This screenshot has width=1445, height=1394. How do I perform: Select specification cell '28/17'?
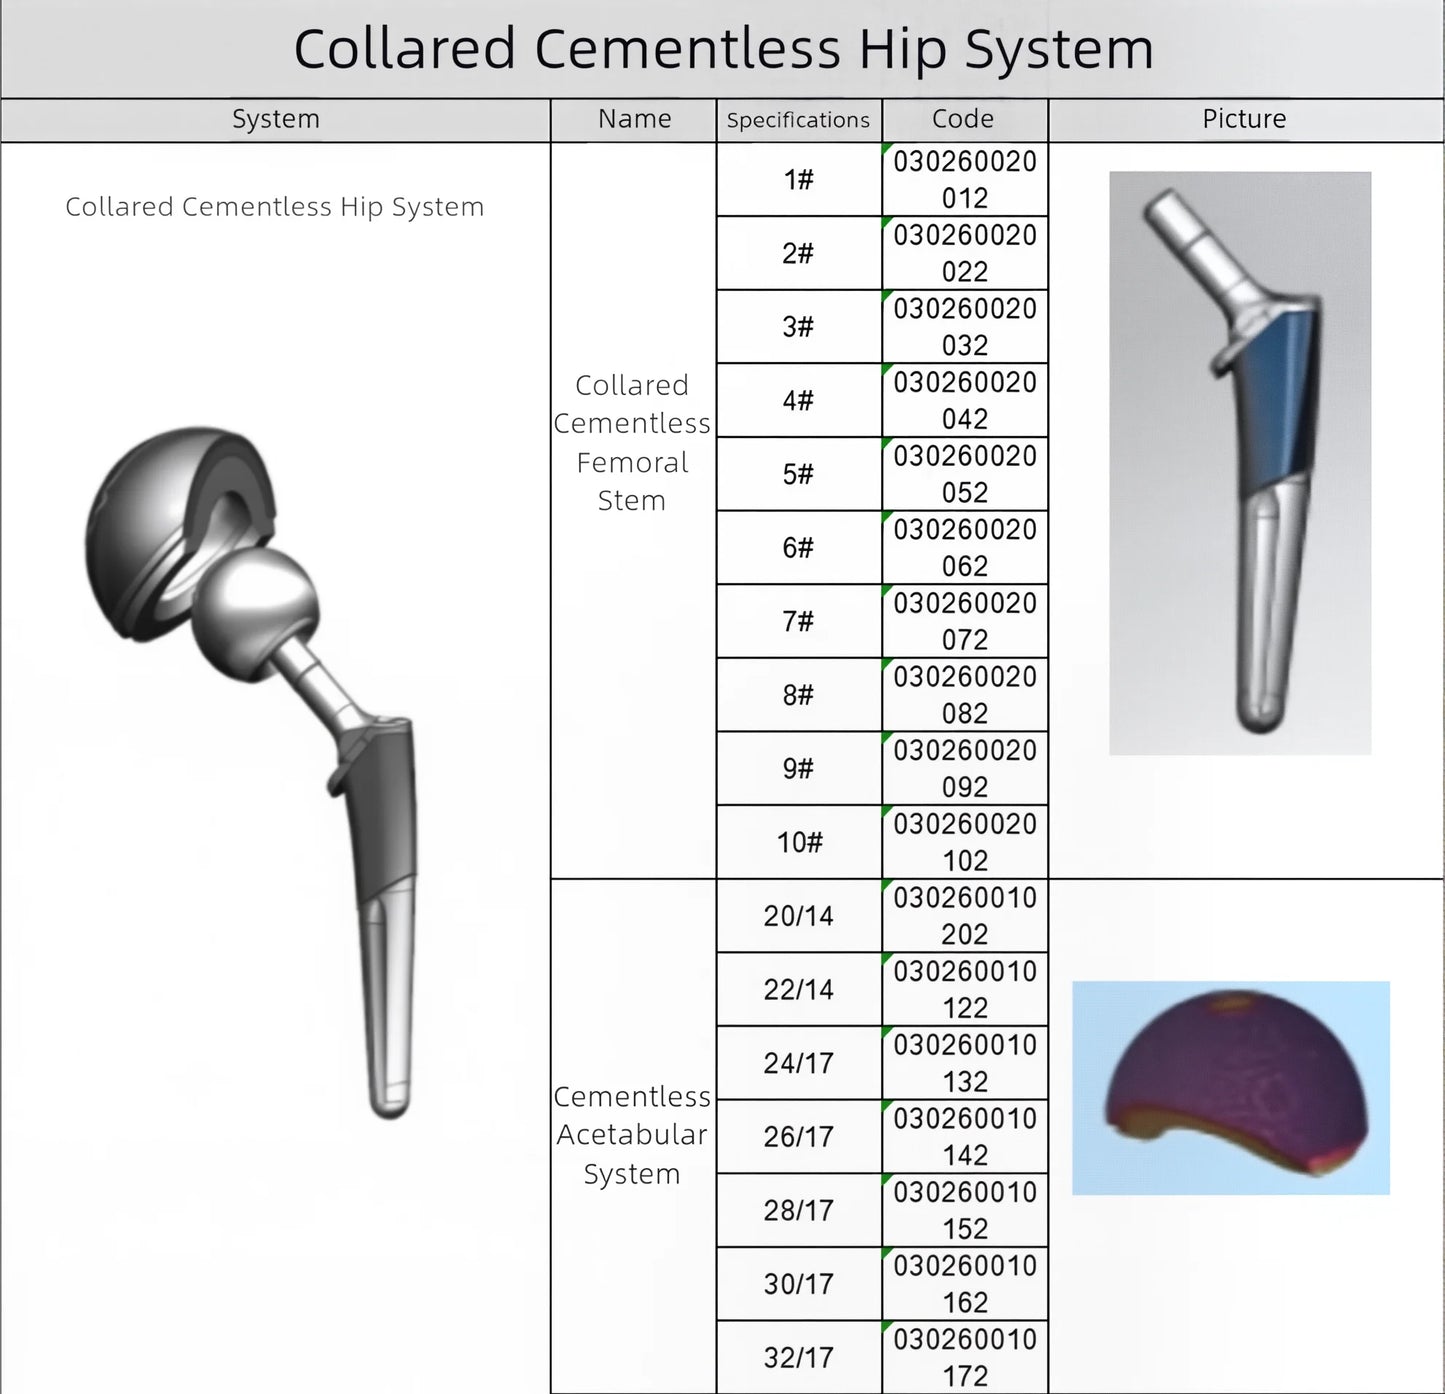(799, 1210)
